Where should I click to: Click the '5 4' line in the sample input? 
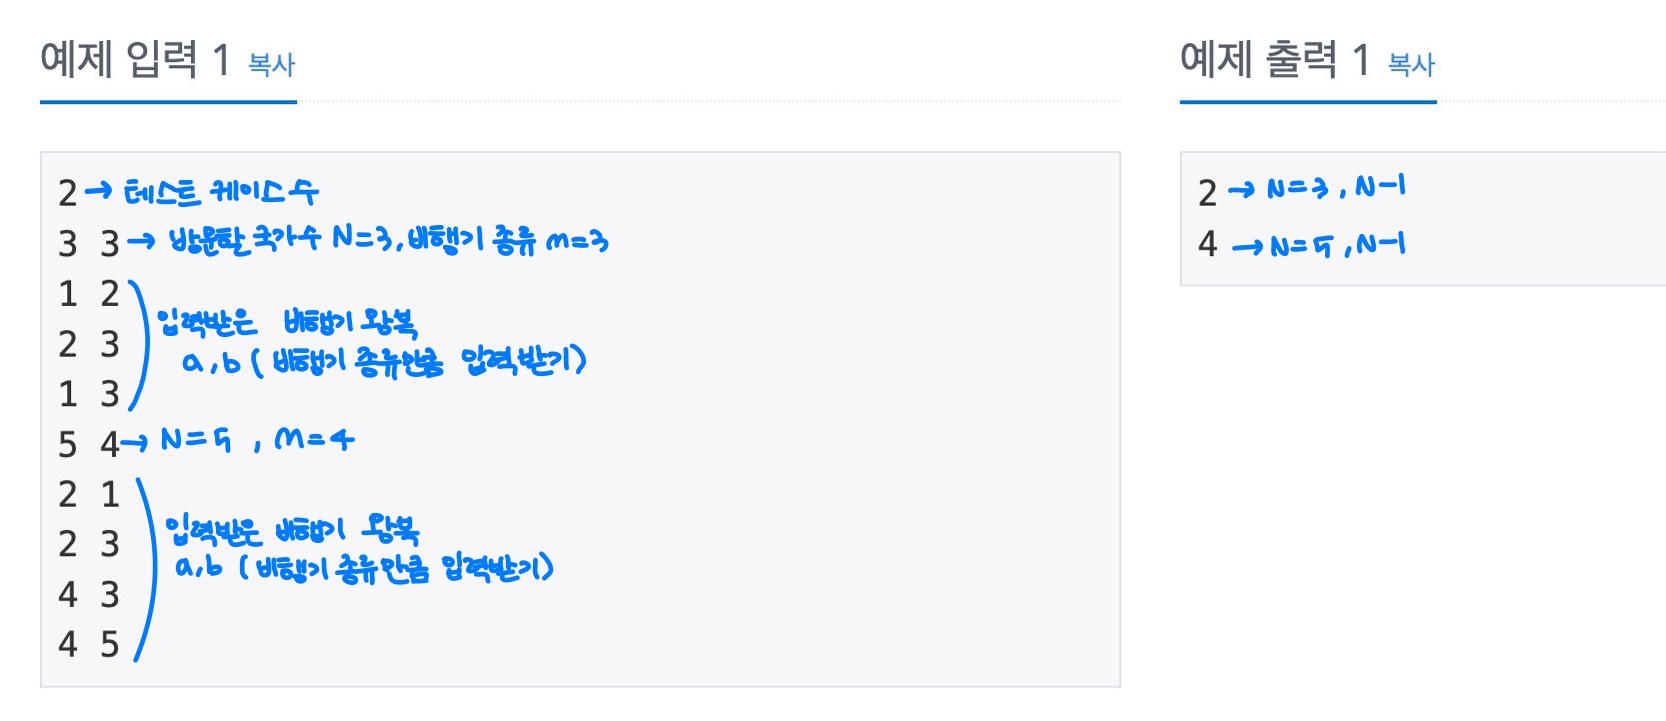click(89, 443)
